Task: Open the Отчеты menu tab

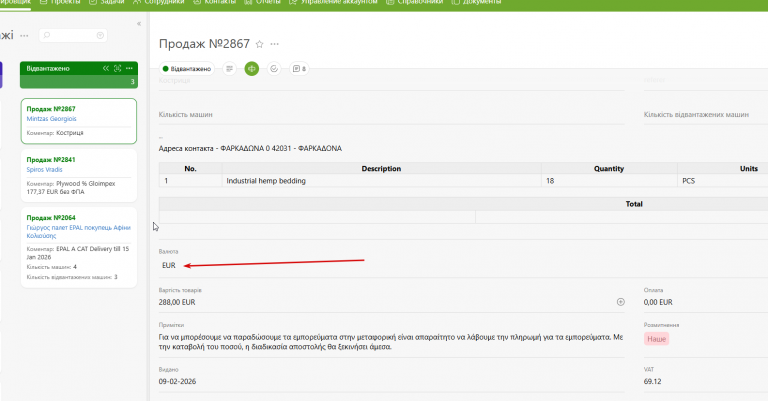Action: point(263,2)
